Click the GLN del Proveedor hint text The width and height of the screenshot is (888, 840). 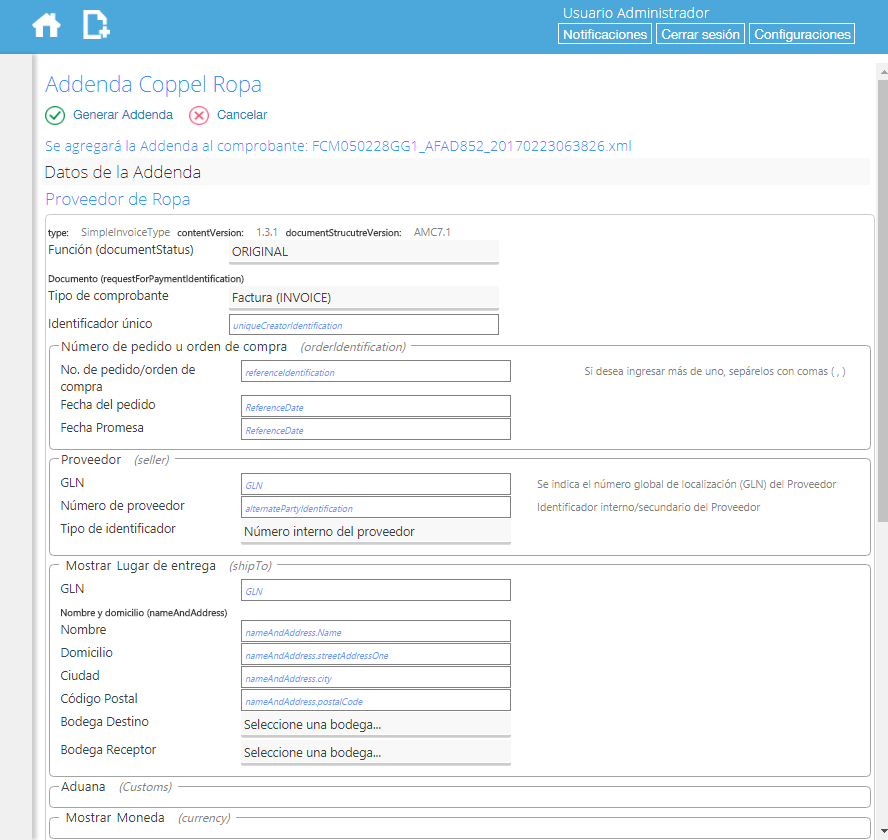click(x=686, y=484)
